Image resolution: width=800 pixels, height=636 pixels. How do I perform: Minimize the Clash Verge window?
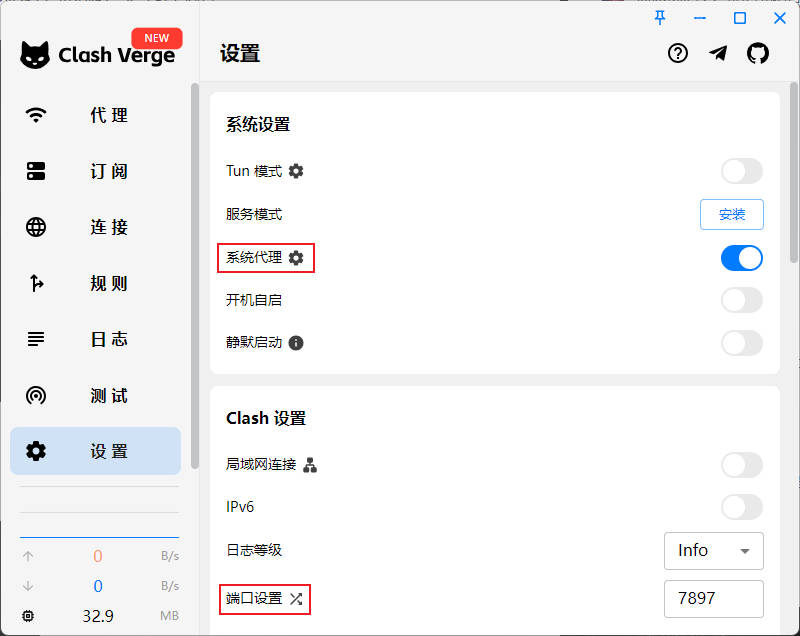tap(700, 18)
